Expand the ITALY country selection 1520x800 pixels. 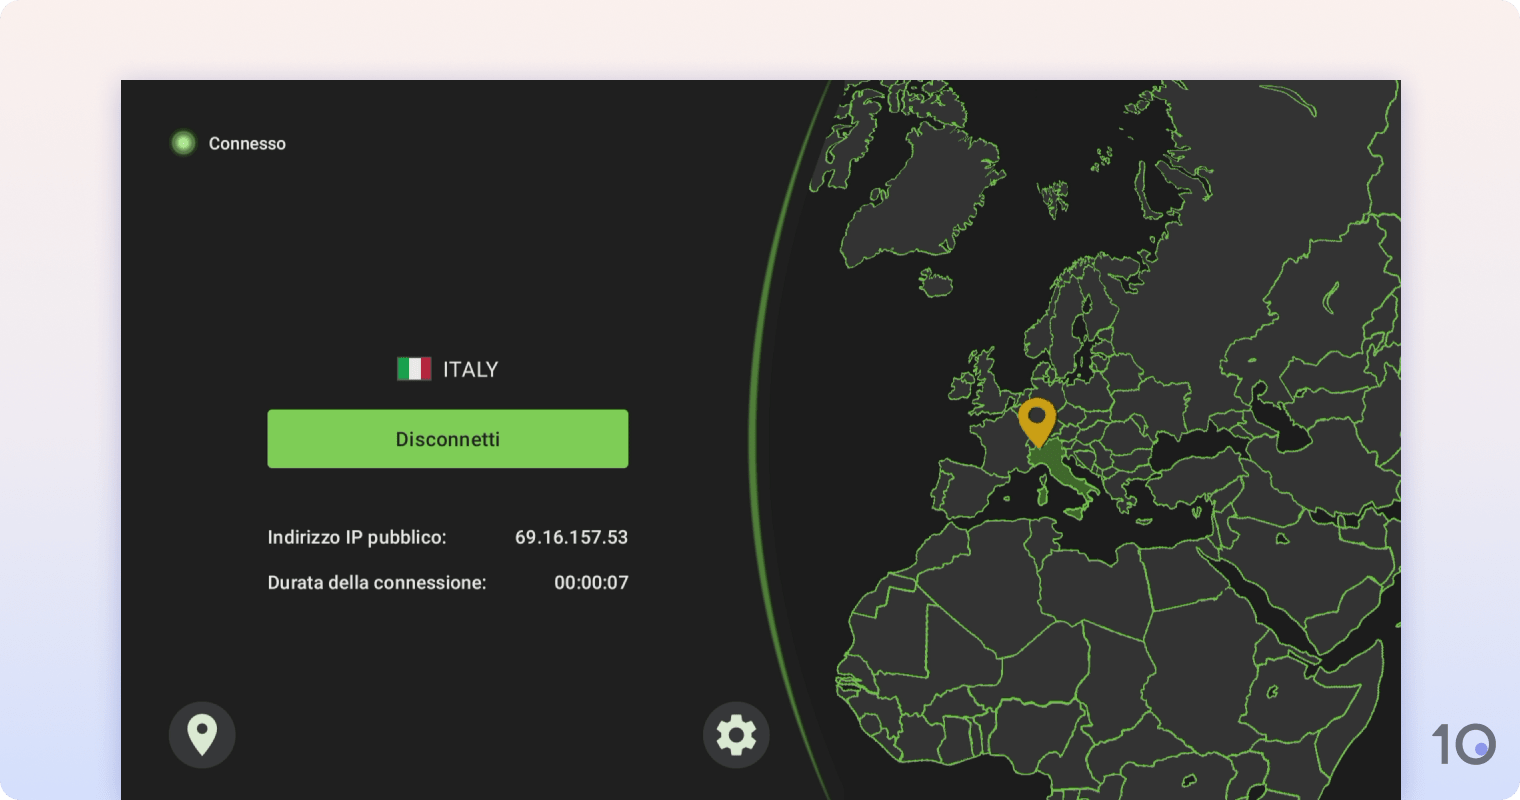[x=470, y=368]
